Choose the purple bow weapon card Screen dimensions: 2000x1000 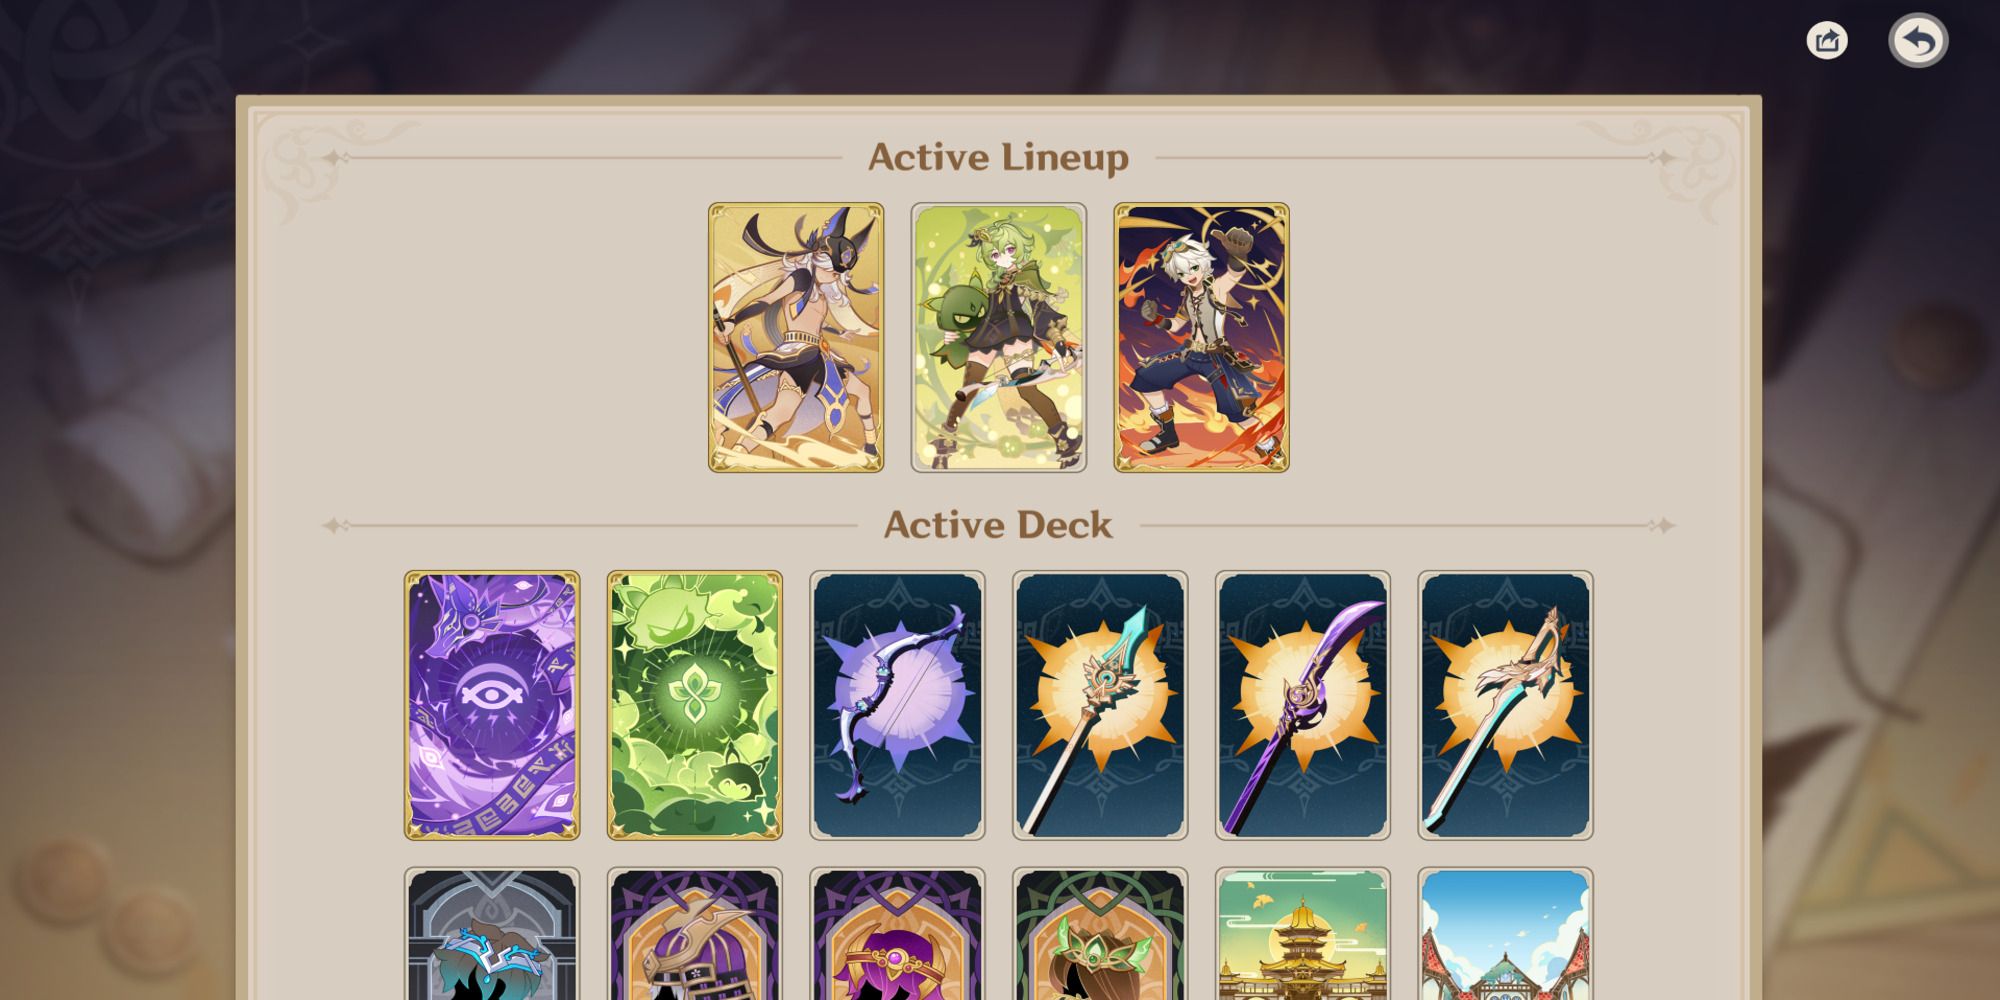click(898, 706)
